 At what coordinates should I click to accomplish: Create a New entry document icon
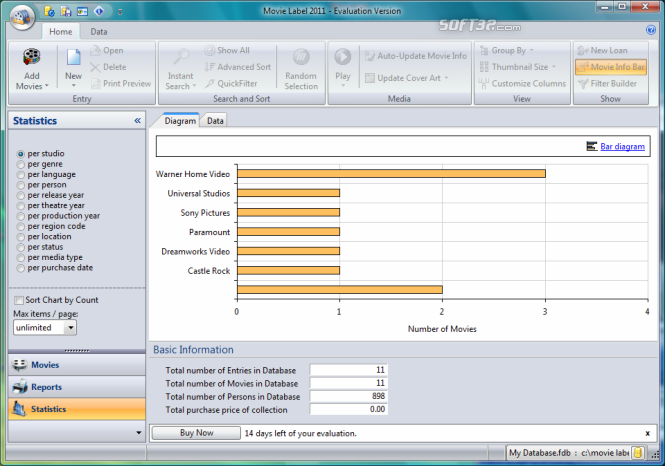coord(73,57)
